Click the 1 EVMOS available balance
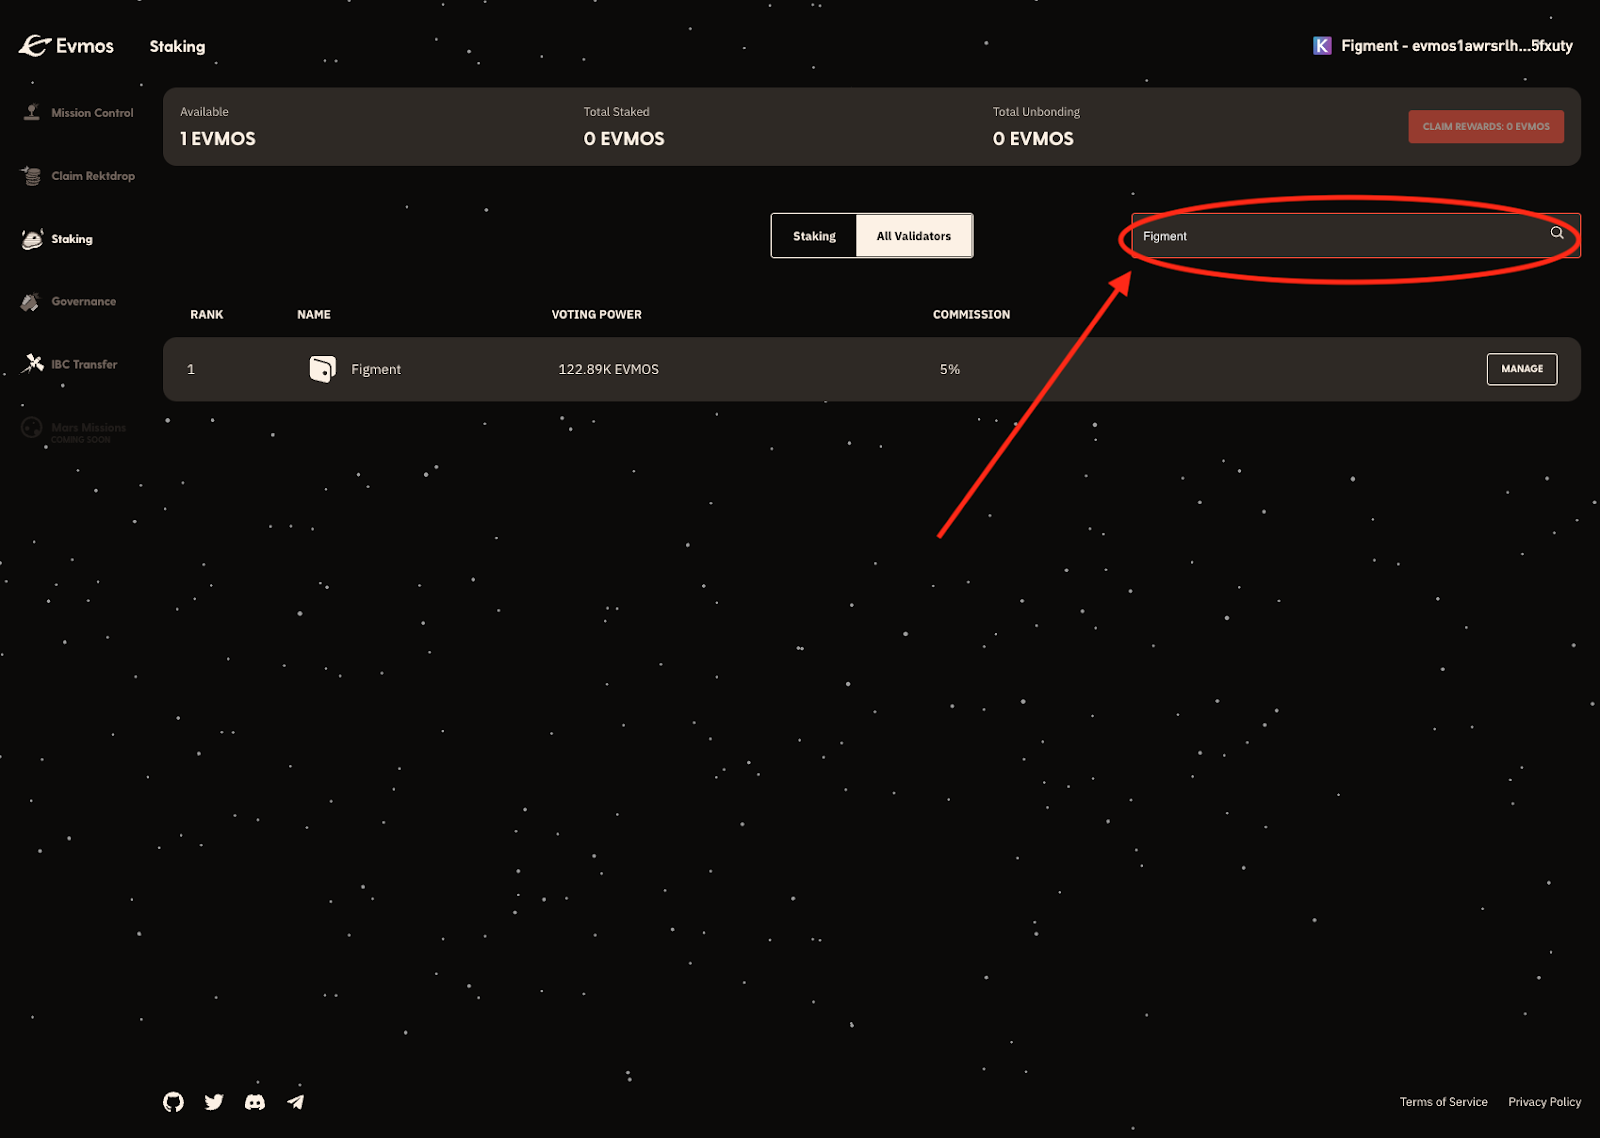The width and height of the screenshot is (1600, 1138). click(218, 139)
